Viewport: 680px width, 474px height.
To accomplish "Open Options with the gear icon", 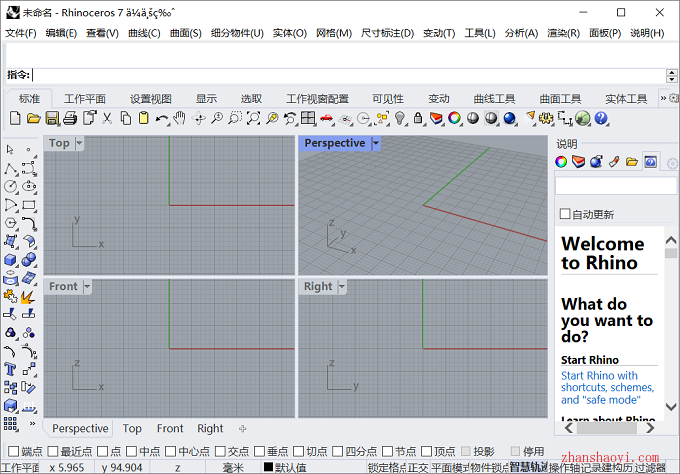I will click(x=546, y=118).
